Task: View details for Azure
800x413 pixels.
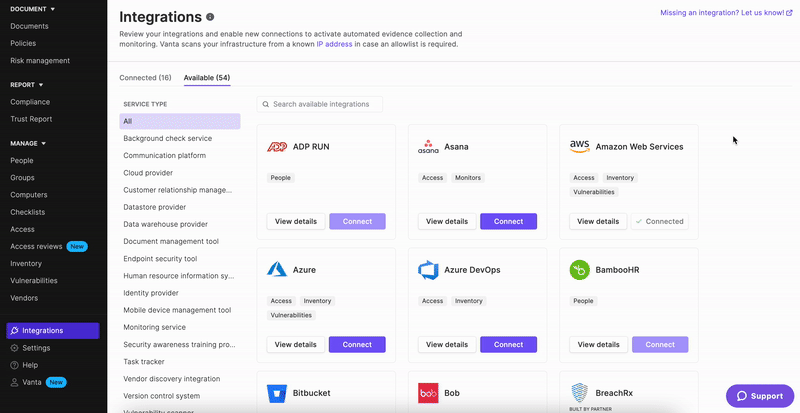Action: pos(296,345)
